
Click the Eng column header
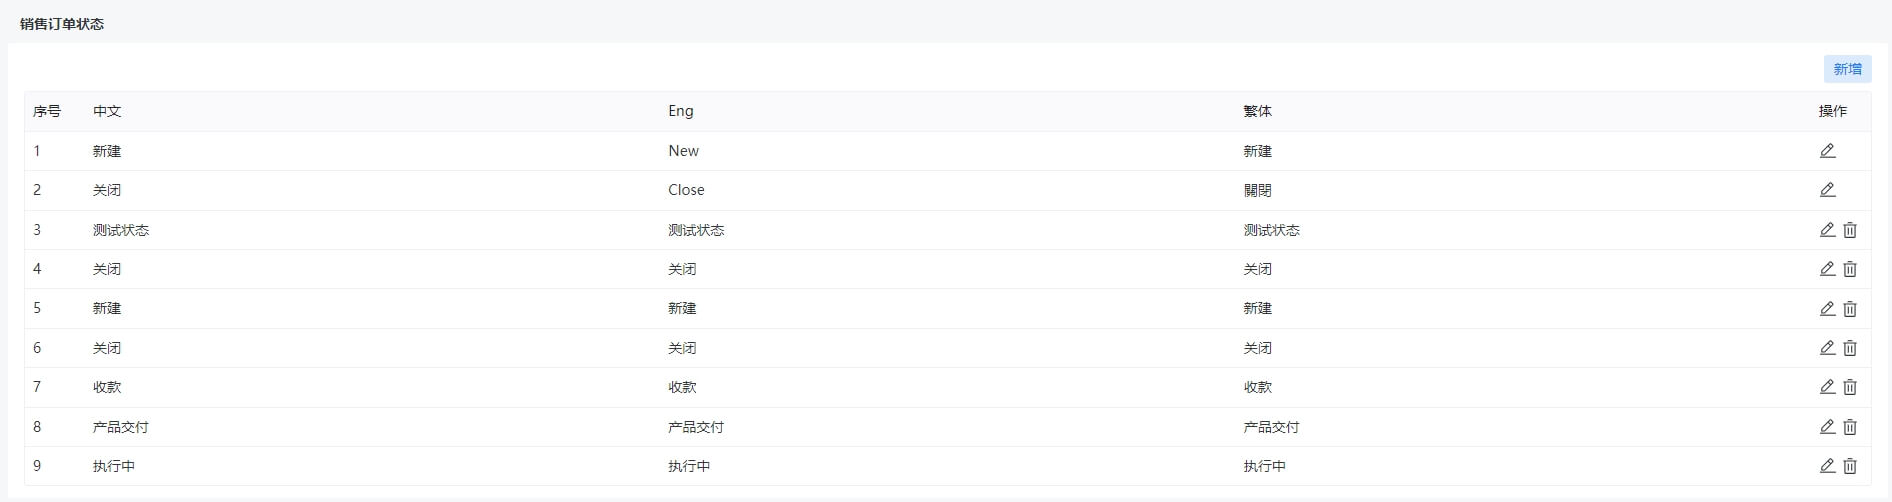[x=681, y=111]
